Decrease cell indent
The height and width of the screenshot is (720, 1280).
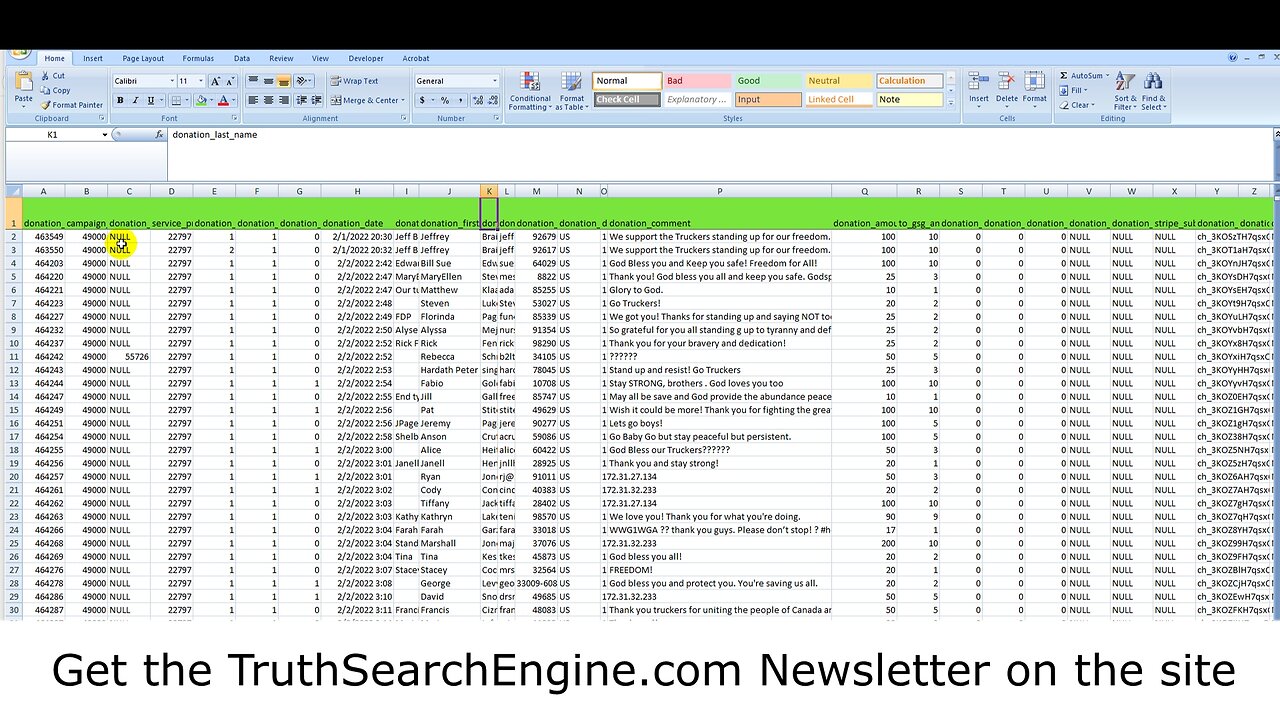click(302, 100)
